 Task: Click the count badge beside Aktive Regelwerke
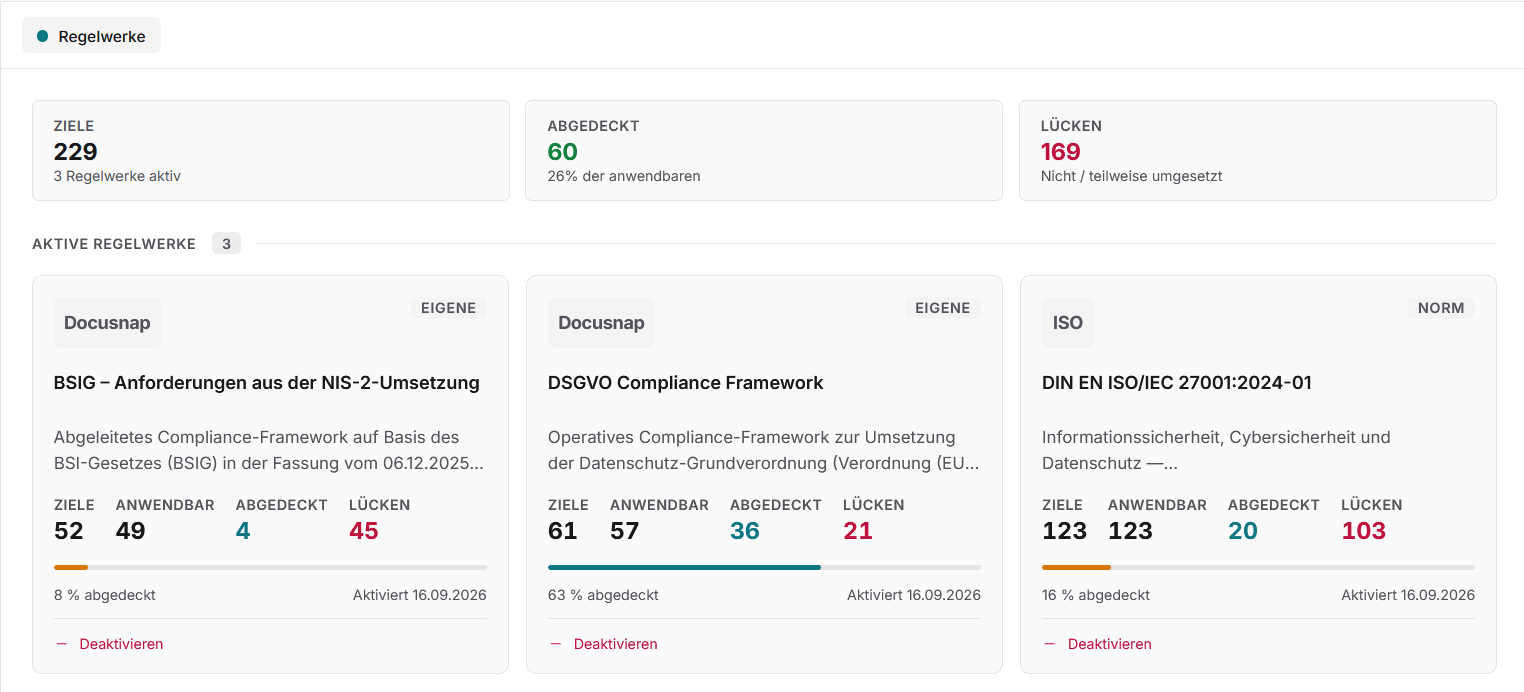pyautogui.click(x=226, y=244)
